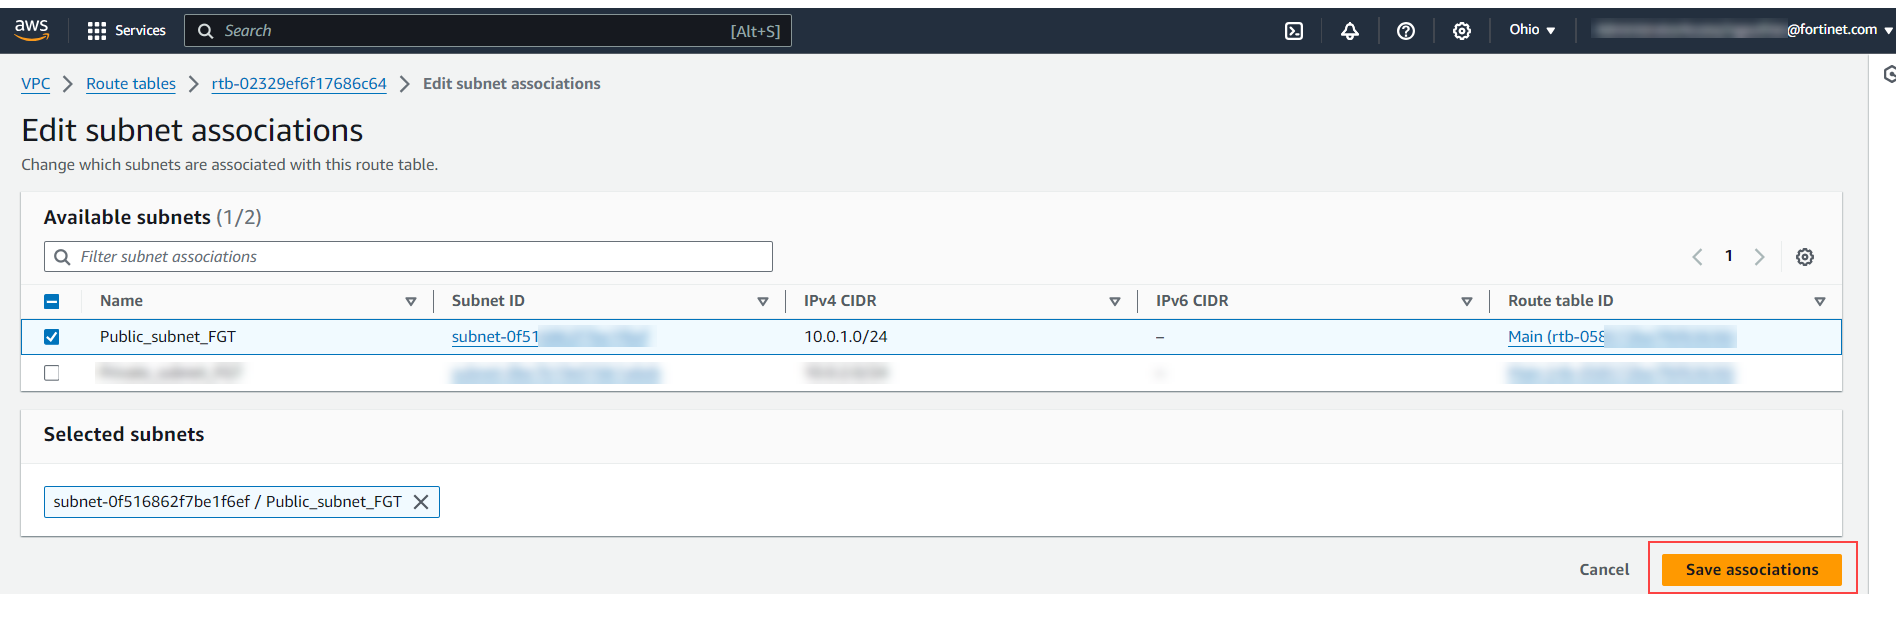Open the Ohio region dropdown
This screenshot has height=617, width=1896.
tap(1532, 30)
